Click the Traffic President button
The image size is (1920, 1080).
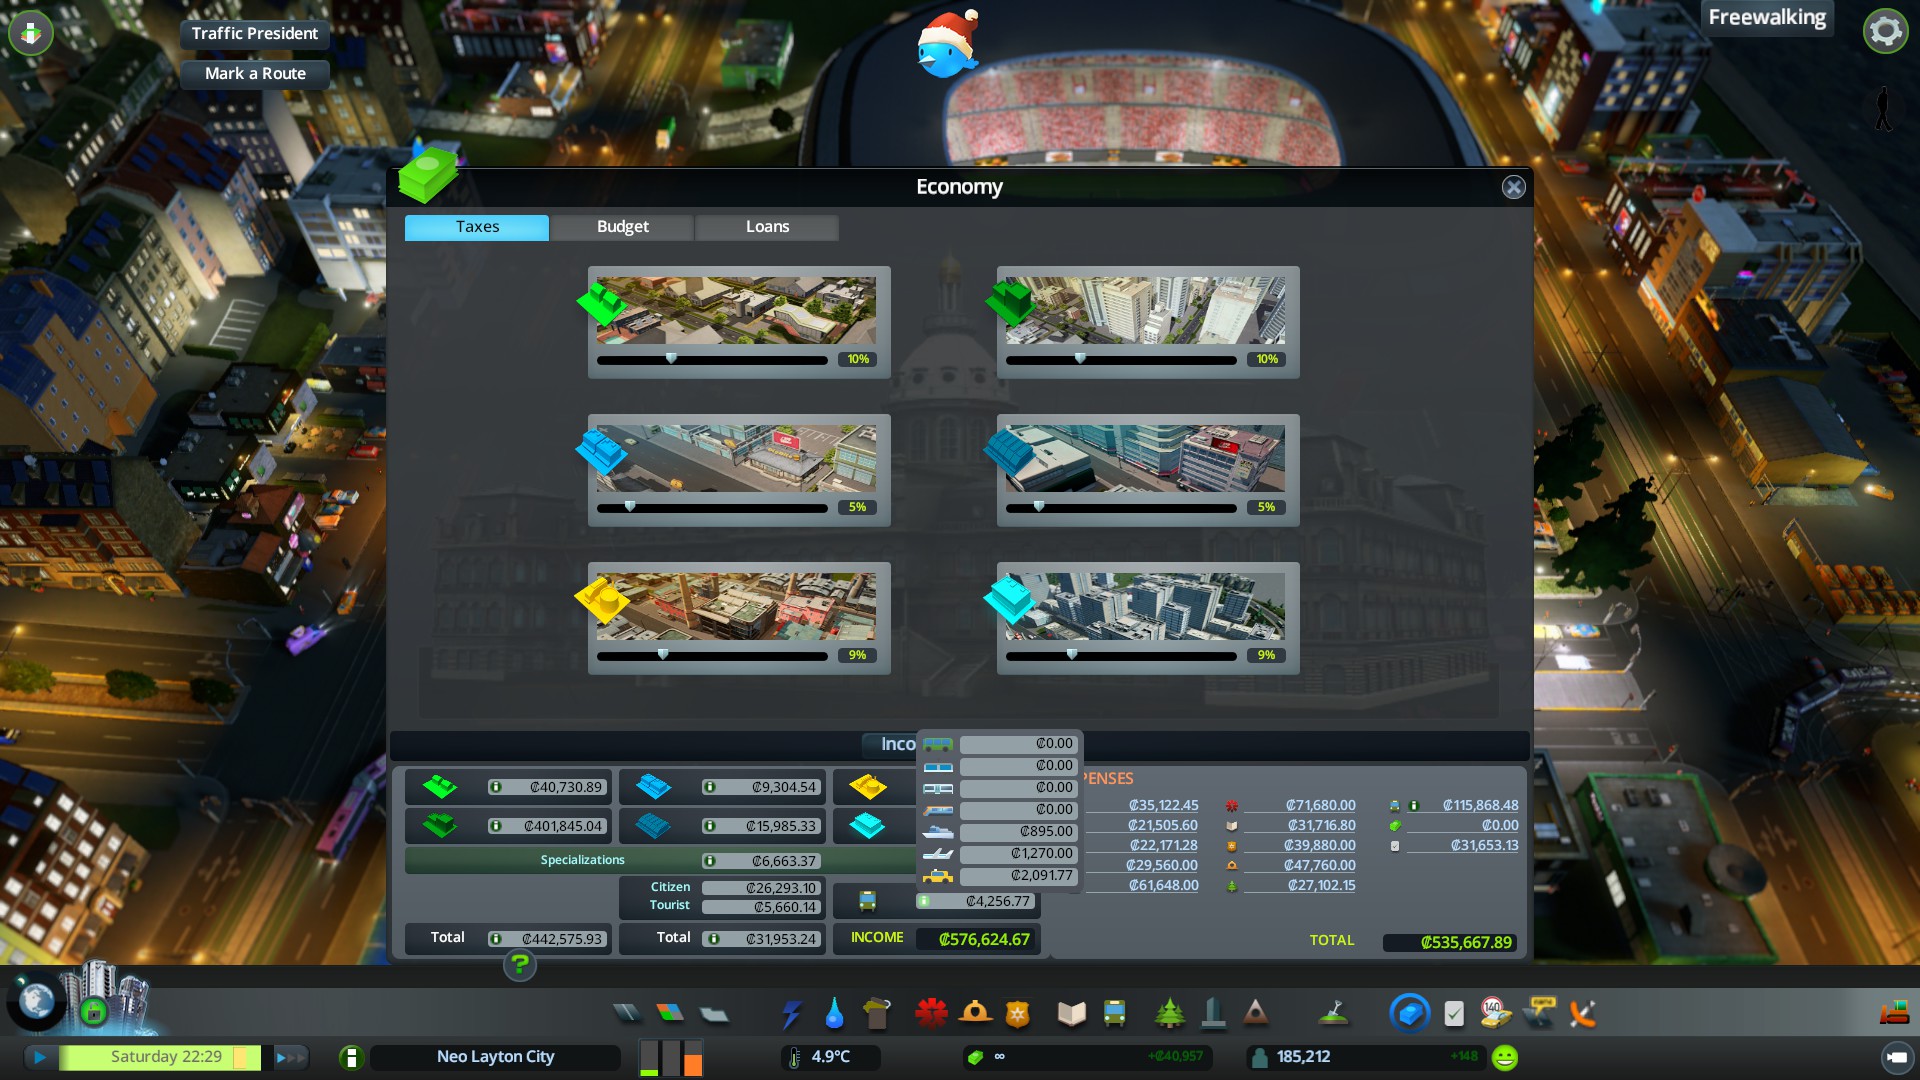(254, 33)
